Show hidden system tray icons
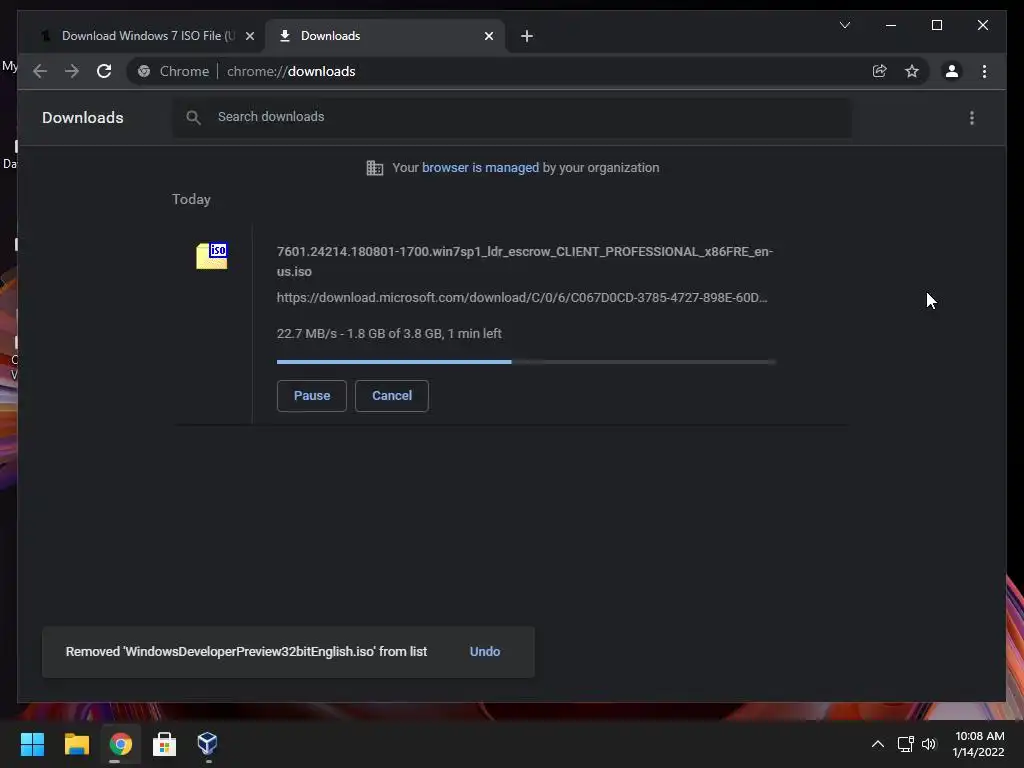The image size is (1024, 768). [x=878, y=744]
